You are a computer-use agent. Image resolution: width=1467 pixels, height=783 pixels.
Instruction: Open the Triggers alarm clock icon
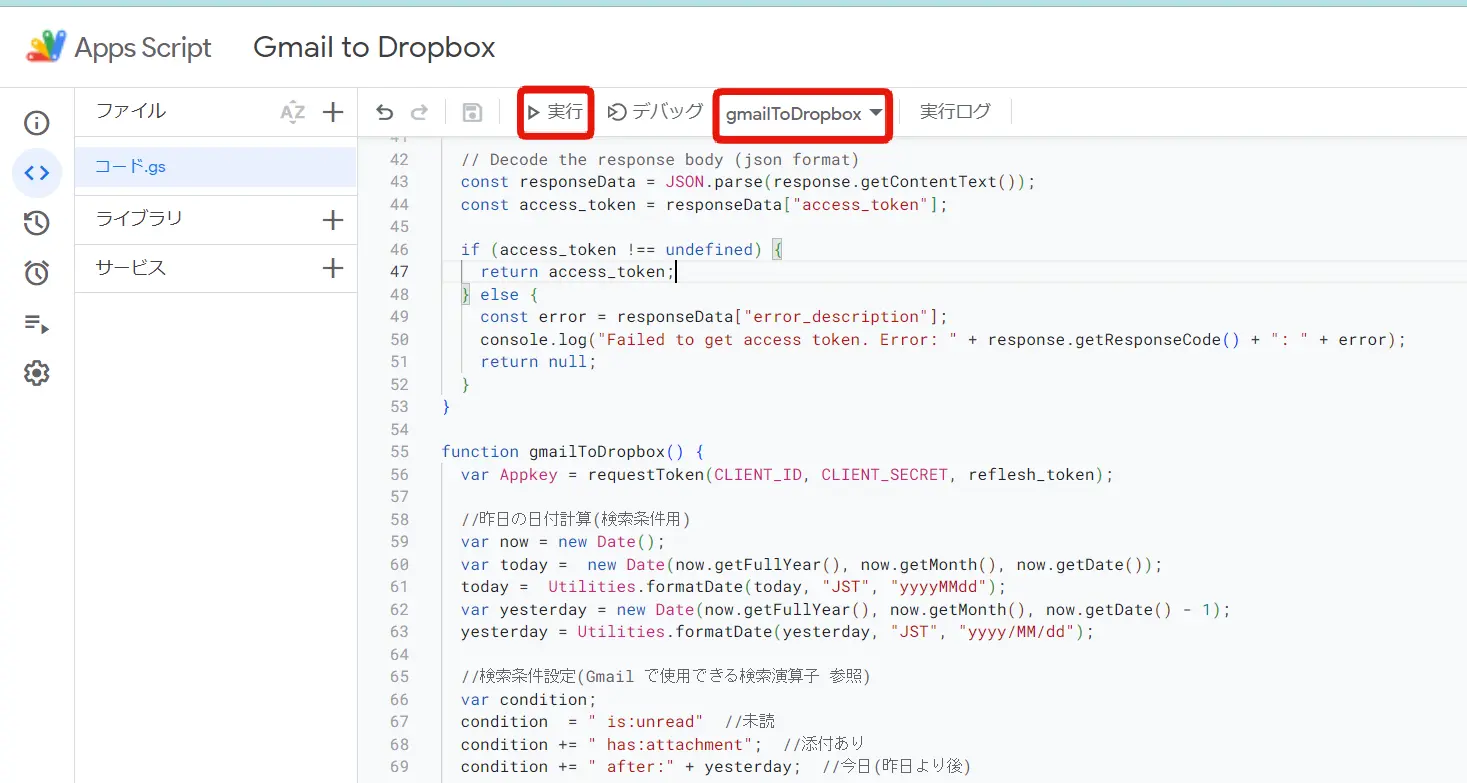click(x=37, y=273)
